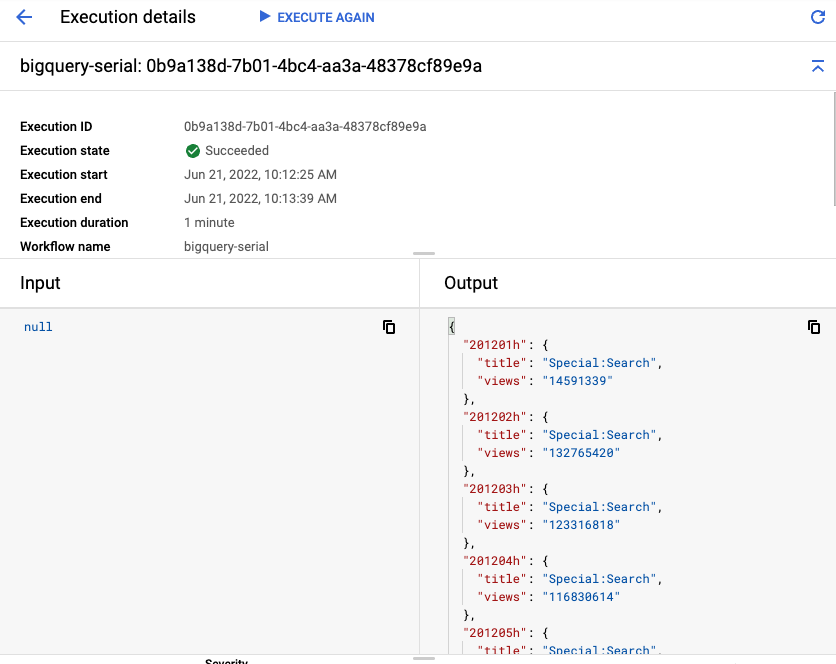The width and height of the screenshot is (836, 664).
Task: Copy the Input value to clipboard
Action: [x=389, y=327]
